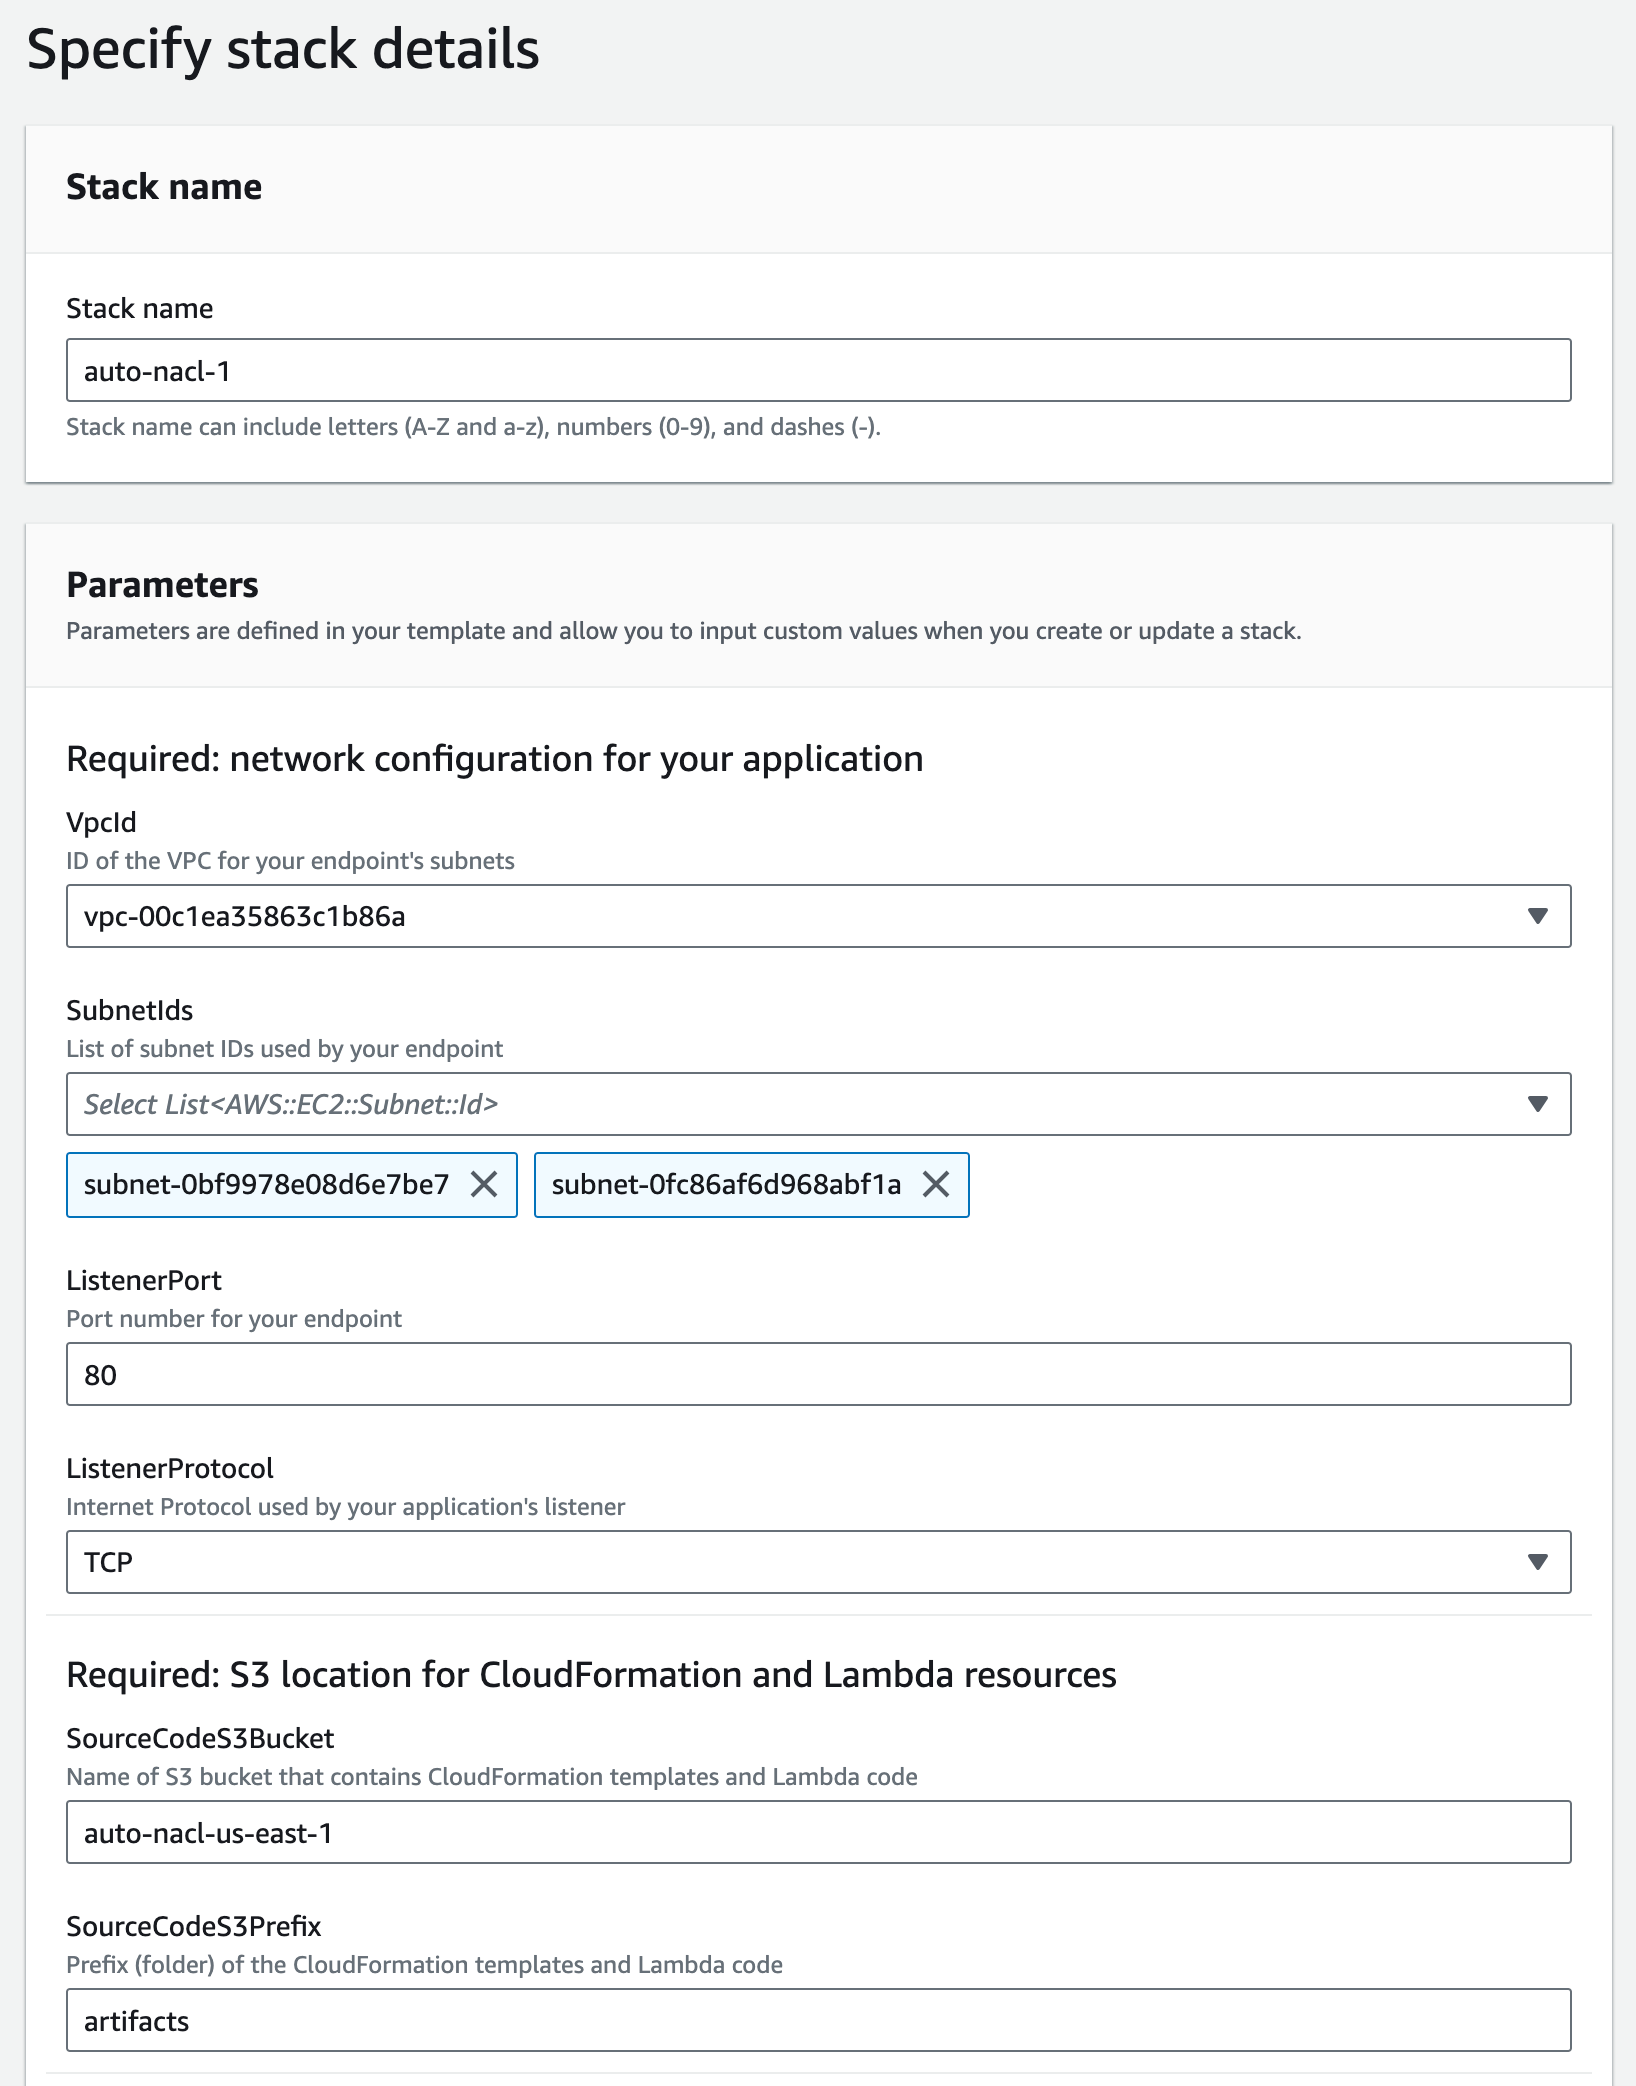Remove subnet-0fc86af6d968abf1a with its X icon
This screenshot has height=2086, width=1636.
[936, 1185]
